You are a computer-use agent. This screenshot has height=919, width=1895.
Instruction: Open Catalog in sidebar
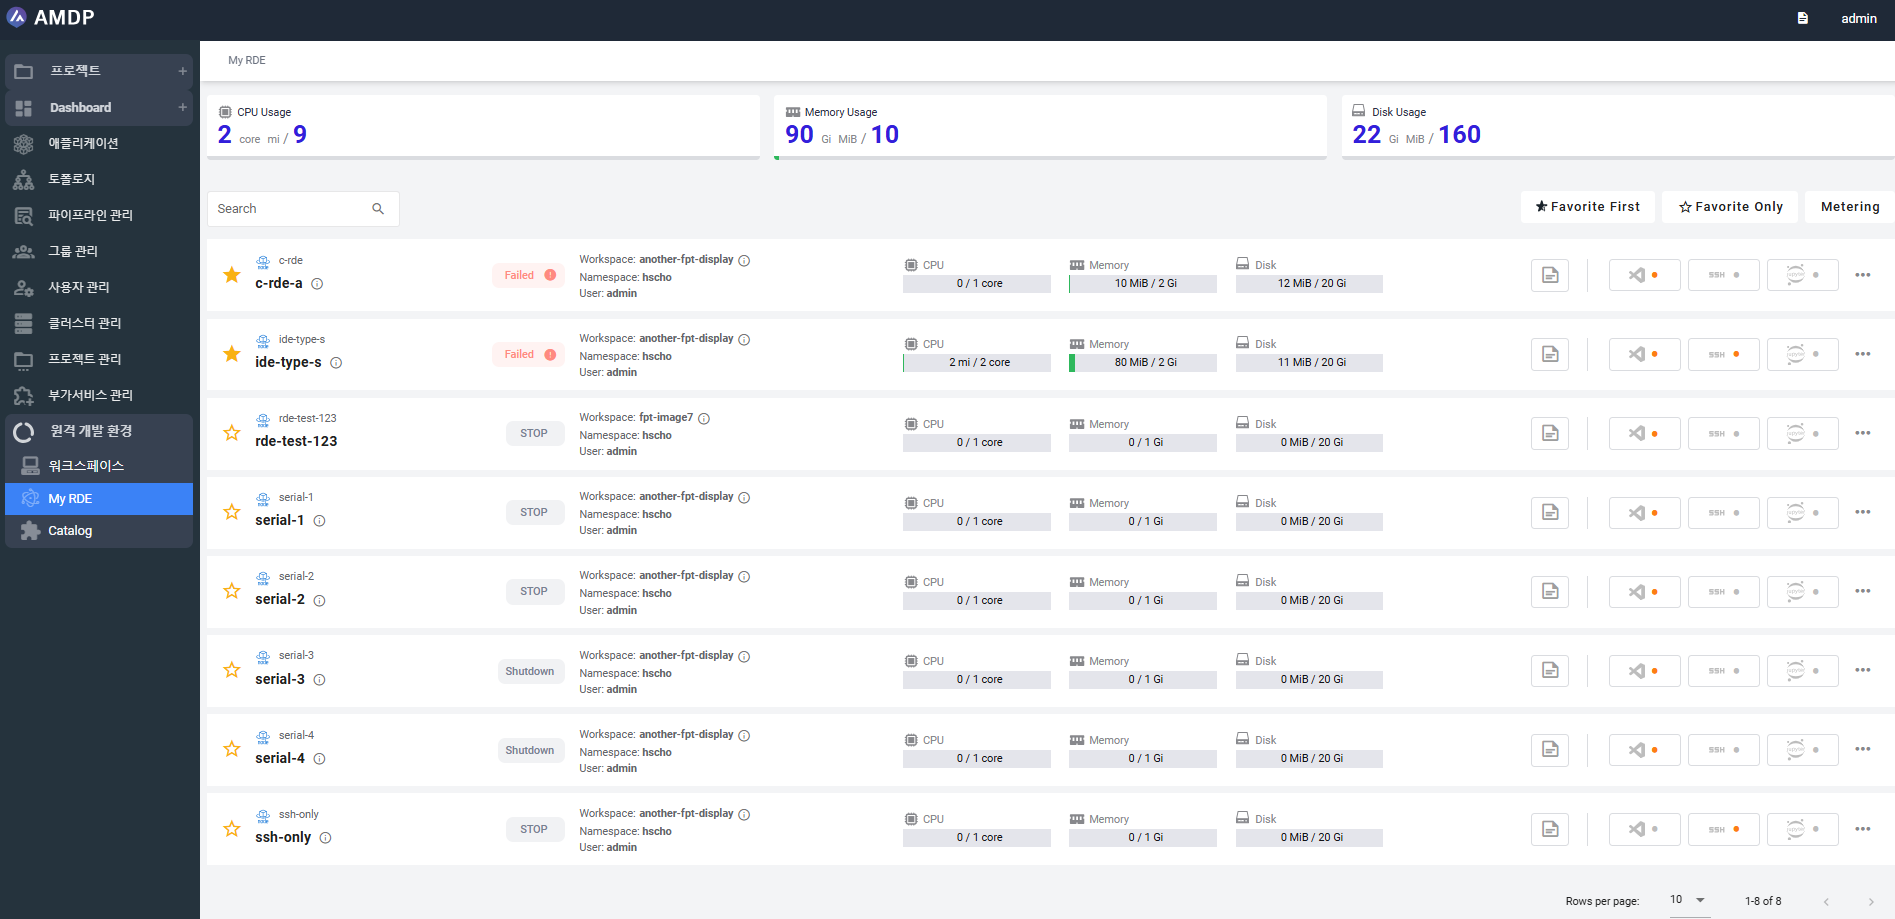pos(99,531)
